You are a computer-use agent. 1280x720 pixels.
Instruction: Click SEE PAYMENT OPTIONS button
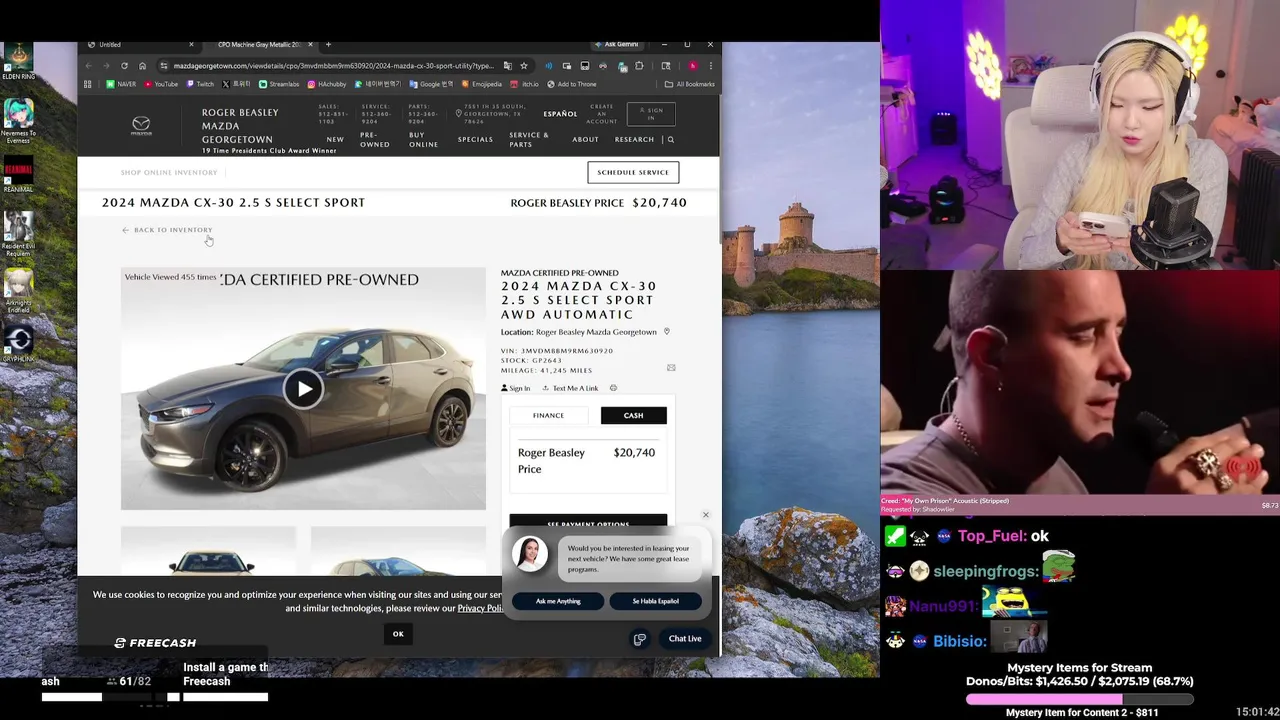pos(588,522)
